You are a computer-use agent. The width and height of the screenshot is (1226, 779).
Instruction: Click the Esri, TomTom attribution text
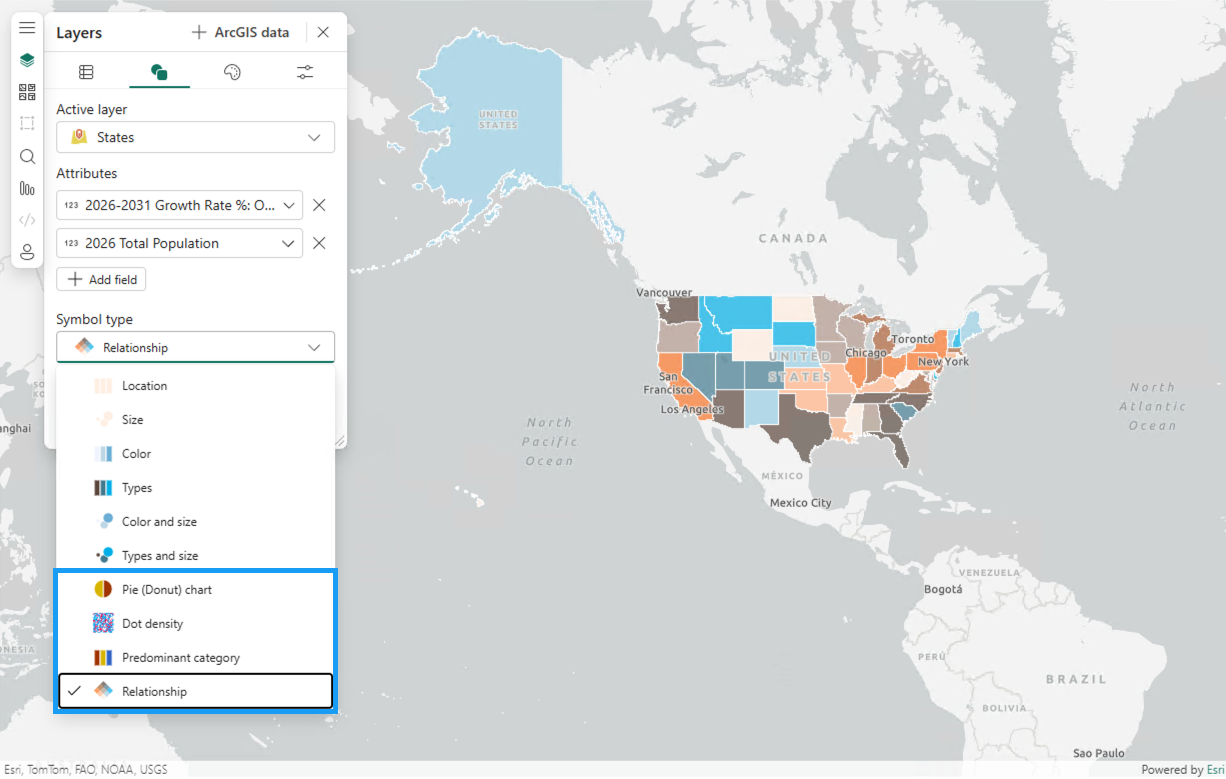click(x=85, y=770)
